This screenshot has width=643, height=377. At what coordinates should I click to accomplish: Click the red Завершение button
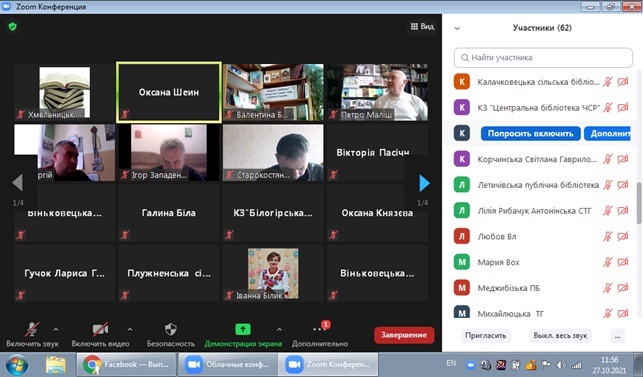pyautogui.click(x=404, y=335)
